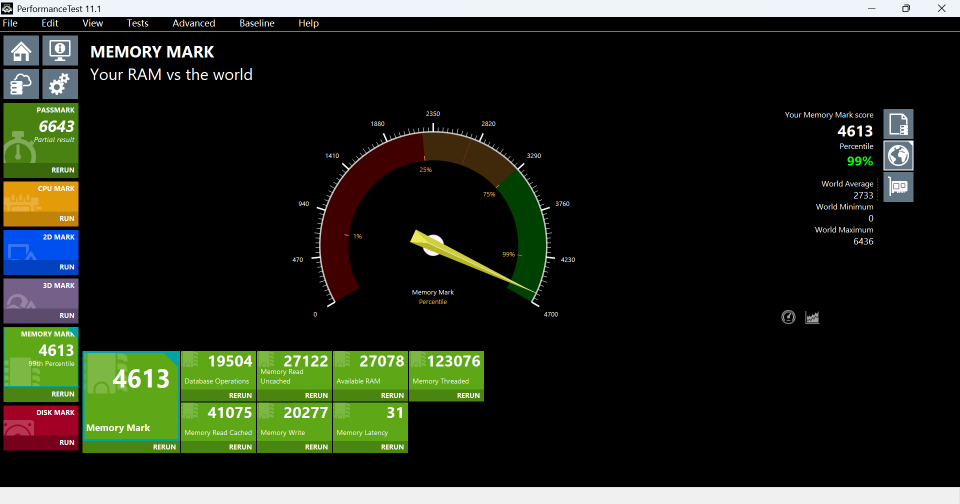Open the Tests menu
Image resolution: width=960 pixels, height=504 pixels.
coord(137,23)
